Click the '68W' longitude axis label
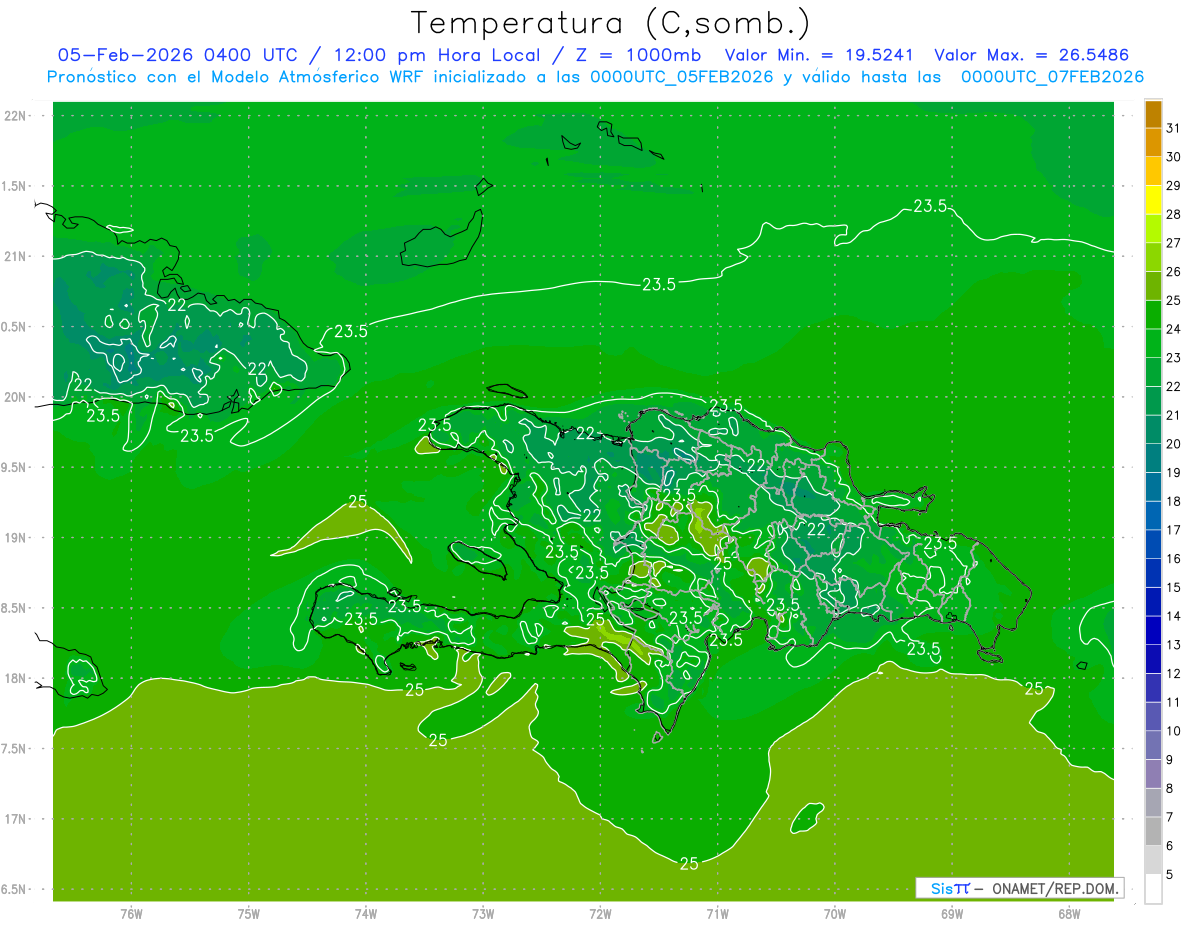The height and width of the screenshot is (927, 1200). [x=1068, y=913]
